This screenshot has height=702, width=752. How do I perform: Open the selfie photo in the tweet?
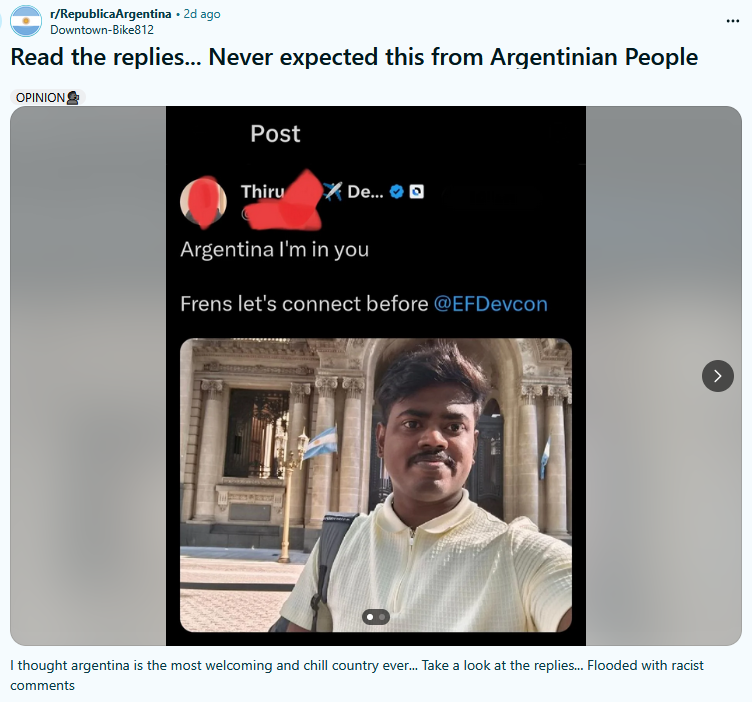(x=376, y=485)
